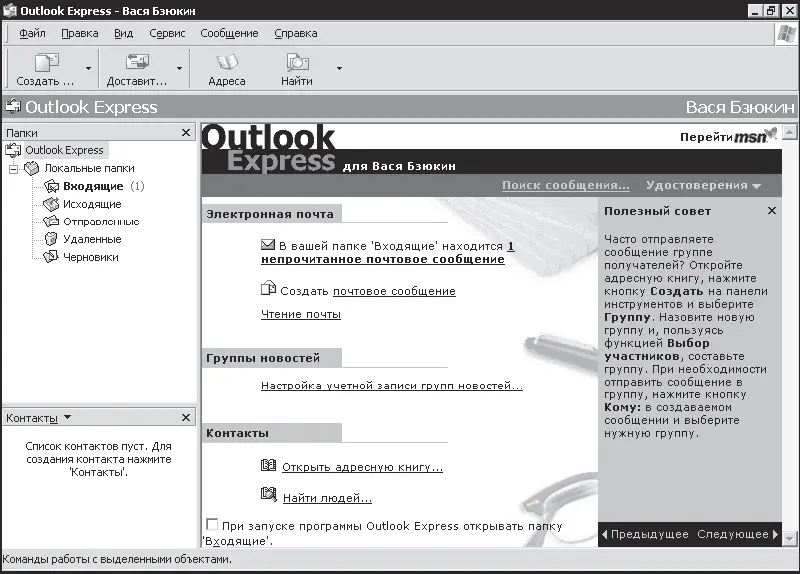This screenshot has width=800, height=574.
Task: Expand the Удостоверения identities dropdown
Action: [703, 185]
